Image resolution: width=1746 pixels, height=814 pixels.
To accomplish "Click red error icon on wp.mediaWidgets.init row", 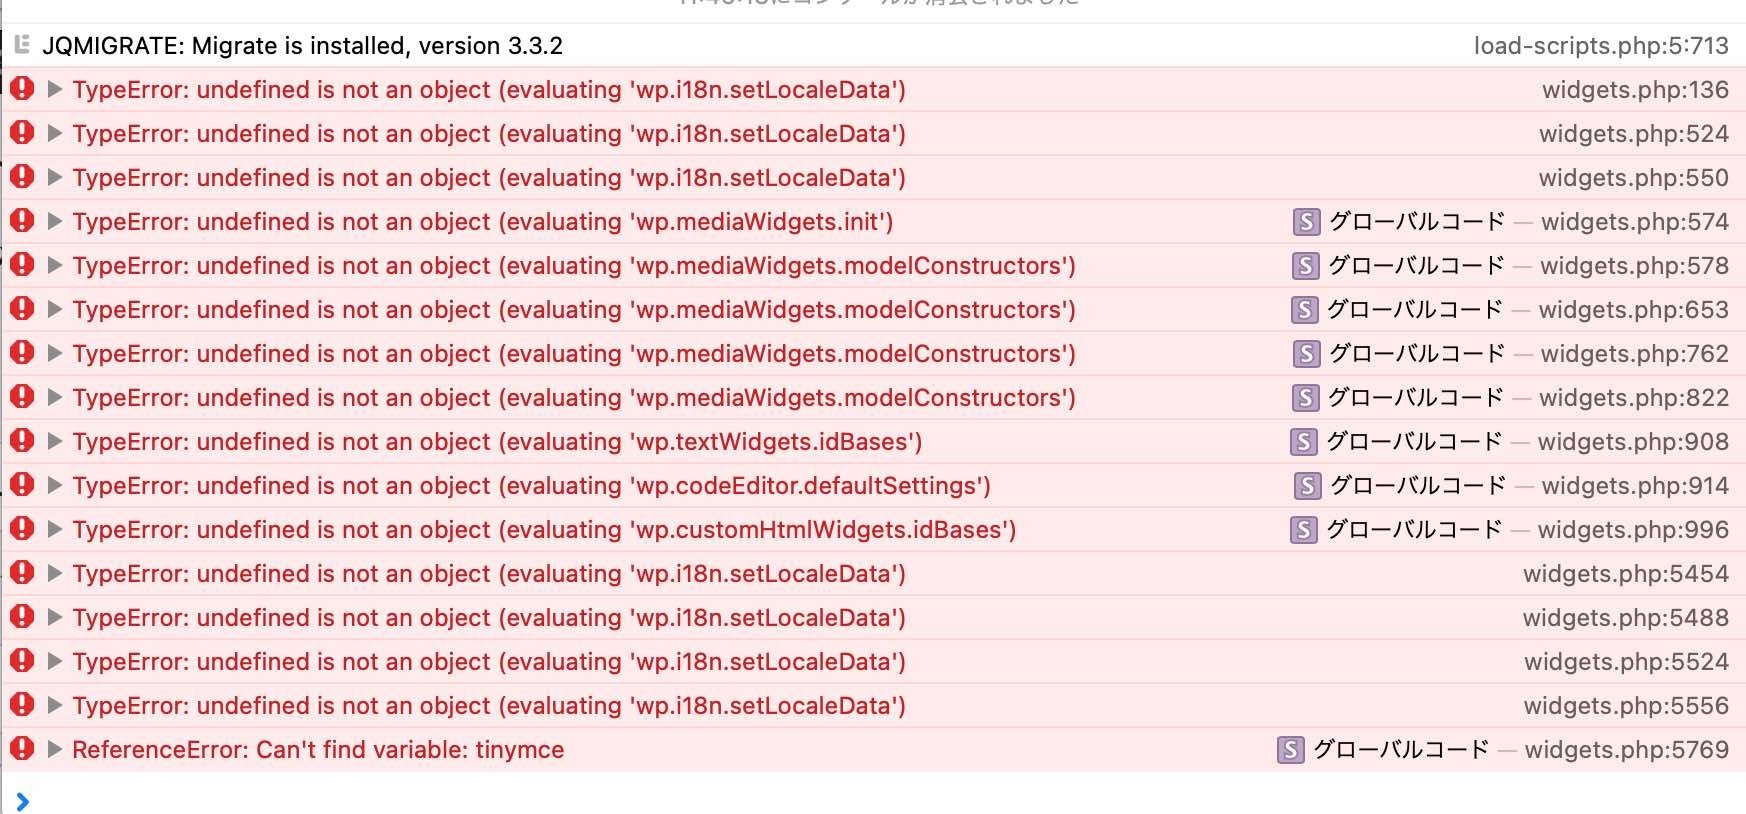I will point(22,220).
